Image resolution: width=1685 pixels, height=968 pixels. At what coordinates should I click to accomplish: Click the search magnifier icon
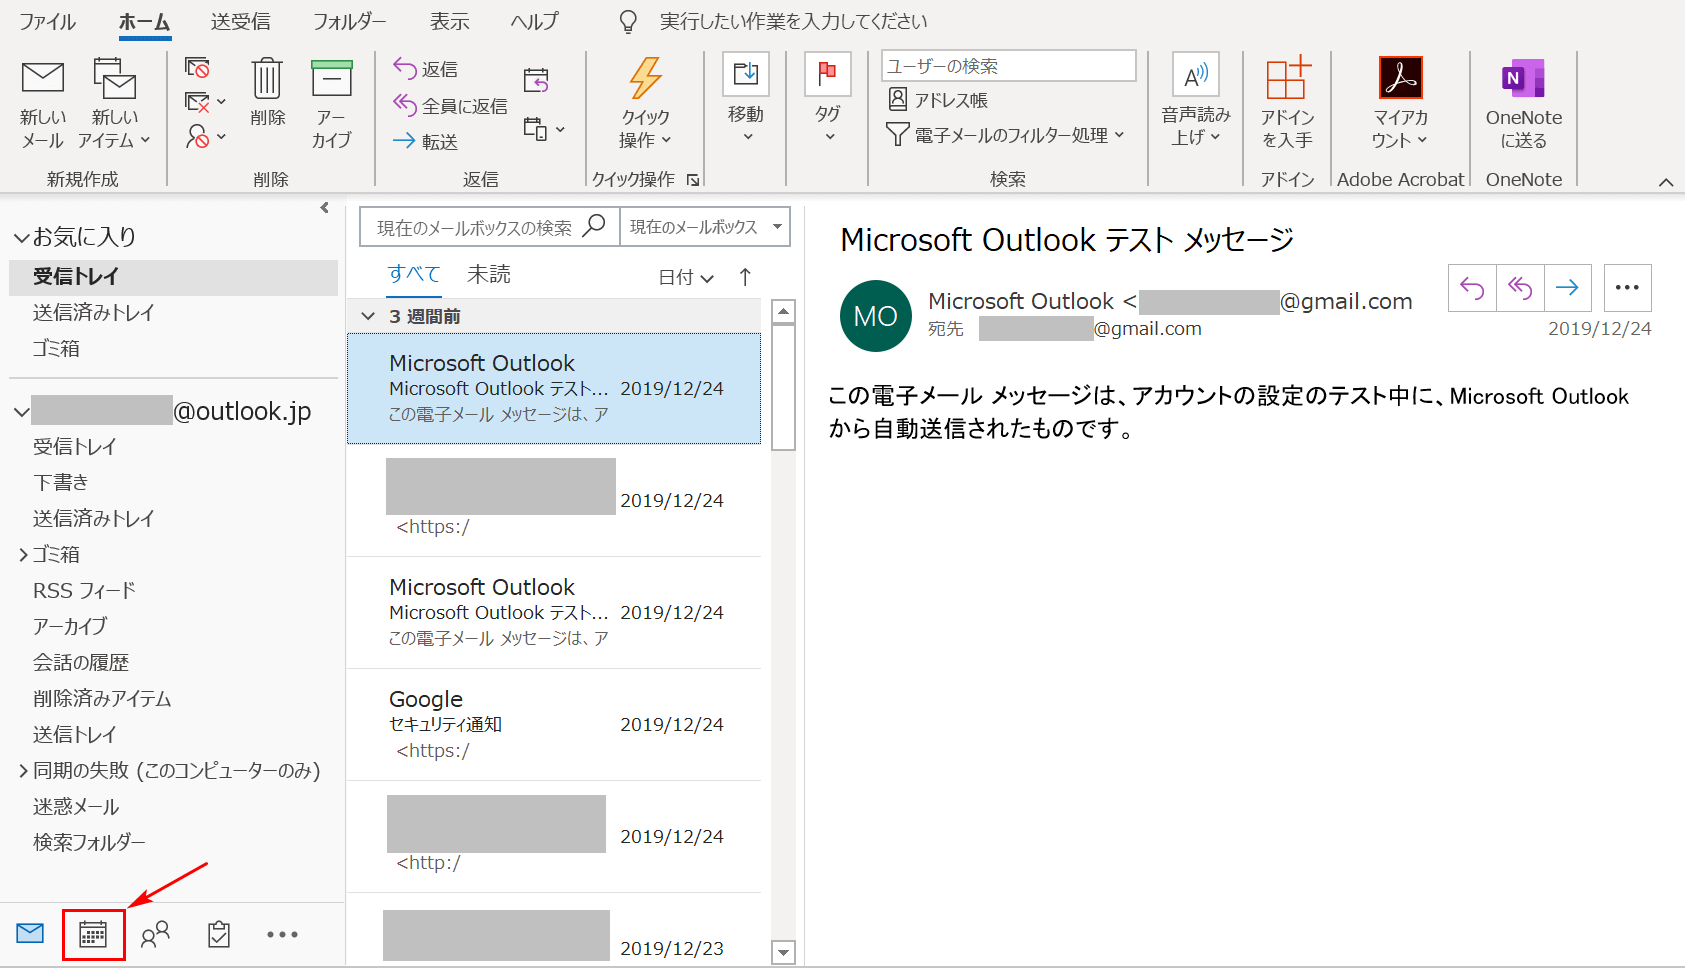594,226
